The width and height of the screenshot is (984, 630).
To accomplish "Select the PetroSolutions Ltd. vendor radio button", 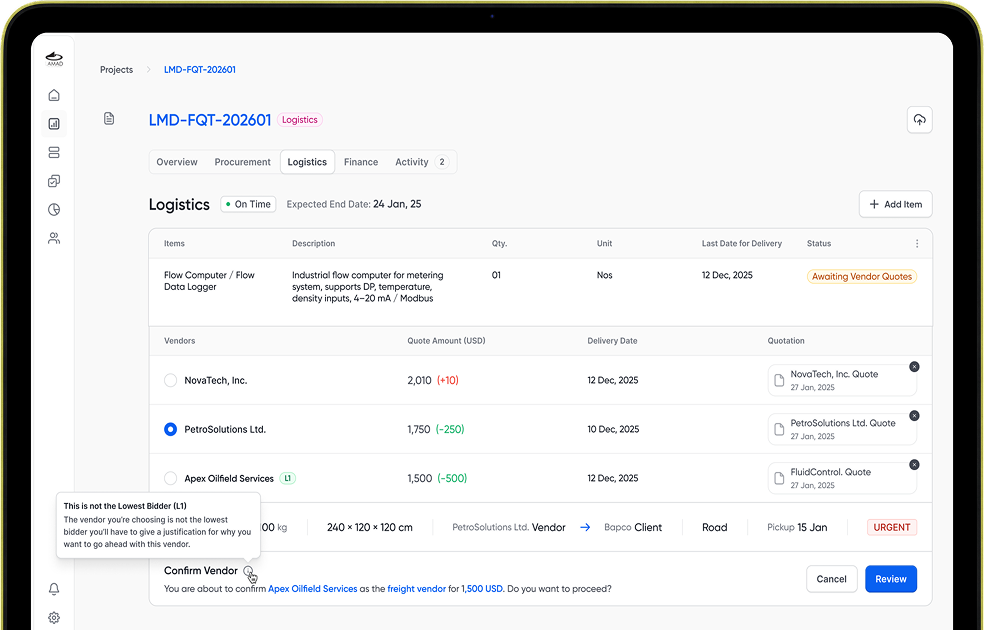I will pyautogui.click(x=170, y=429).
